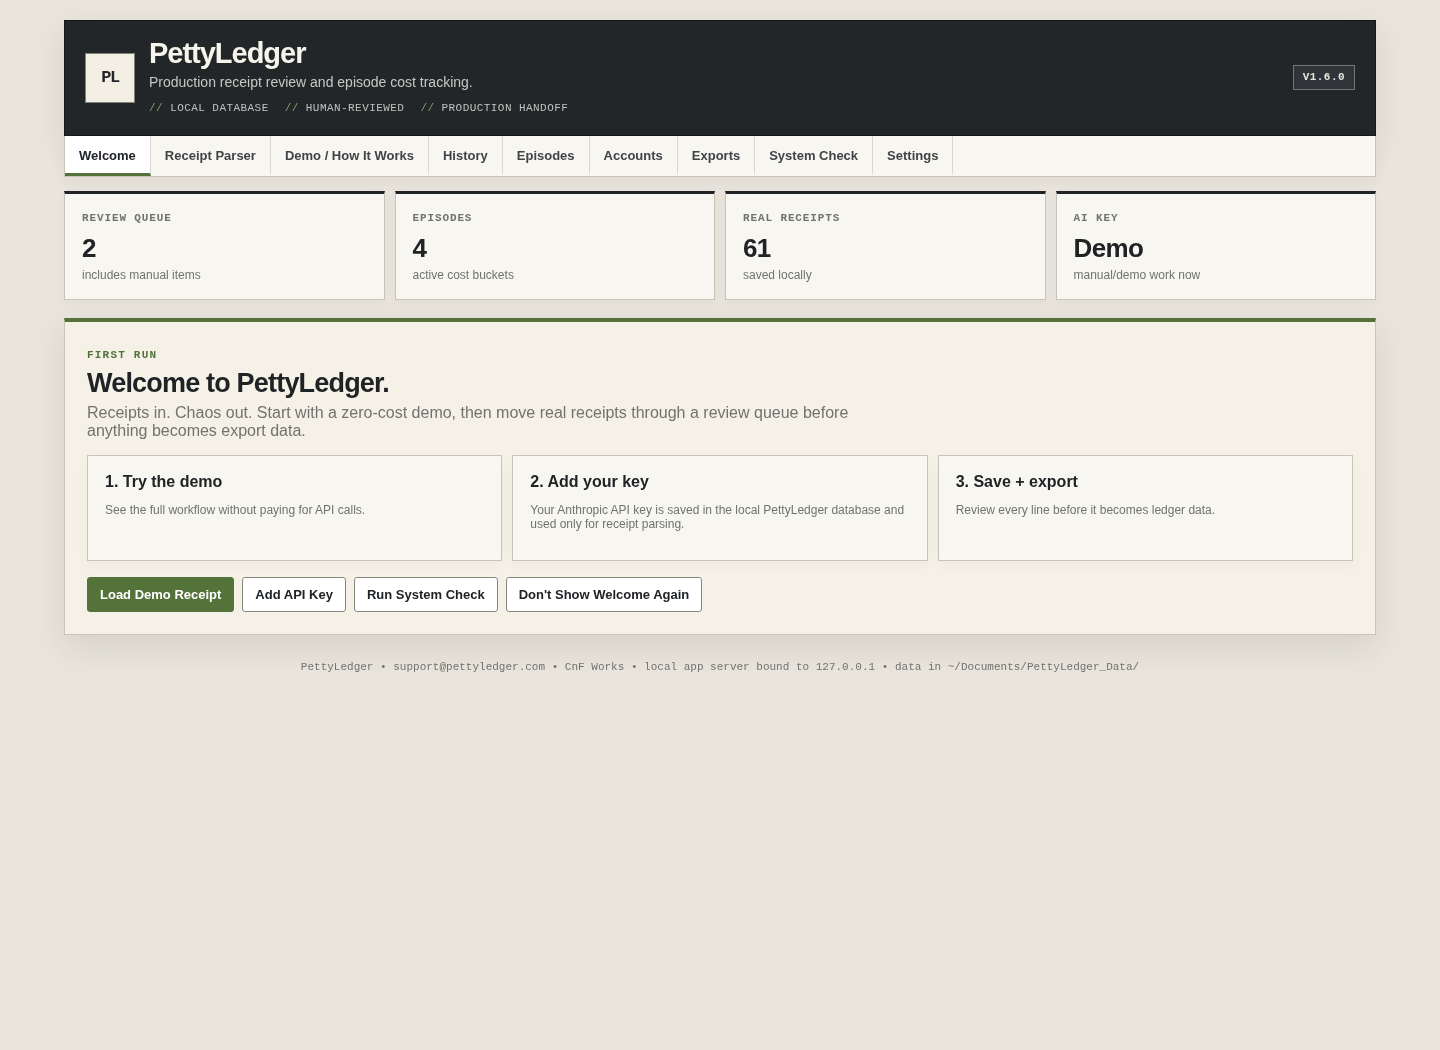Click the Load Demo Receipt button
Screen dimensions: 1440x1050
coord(160,594)
